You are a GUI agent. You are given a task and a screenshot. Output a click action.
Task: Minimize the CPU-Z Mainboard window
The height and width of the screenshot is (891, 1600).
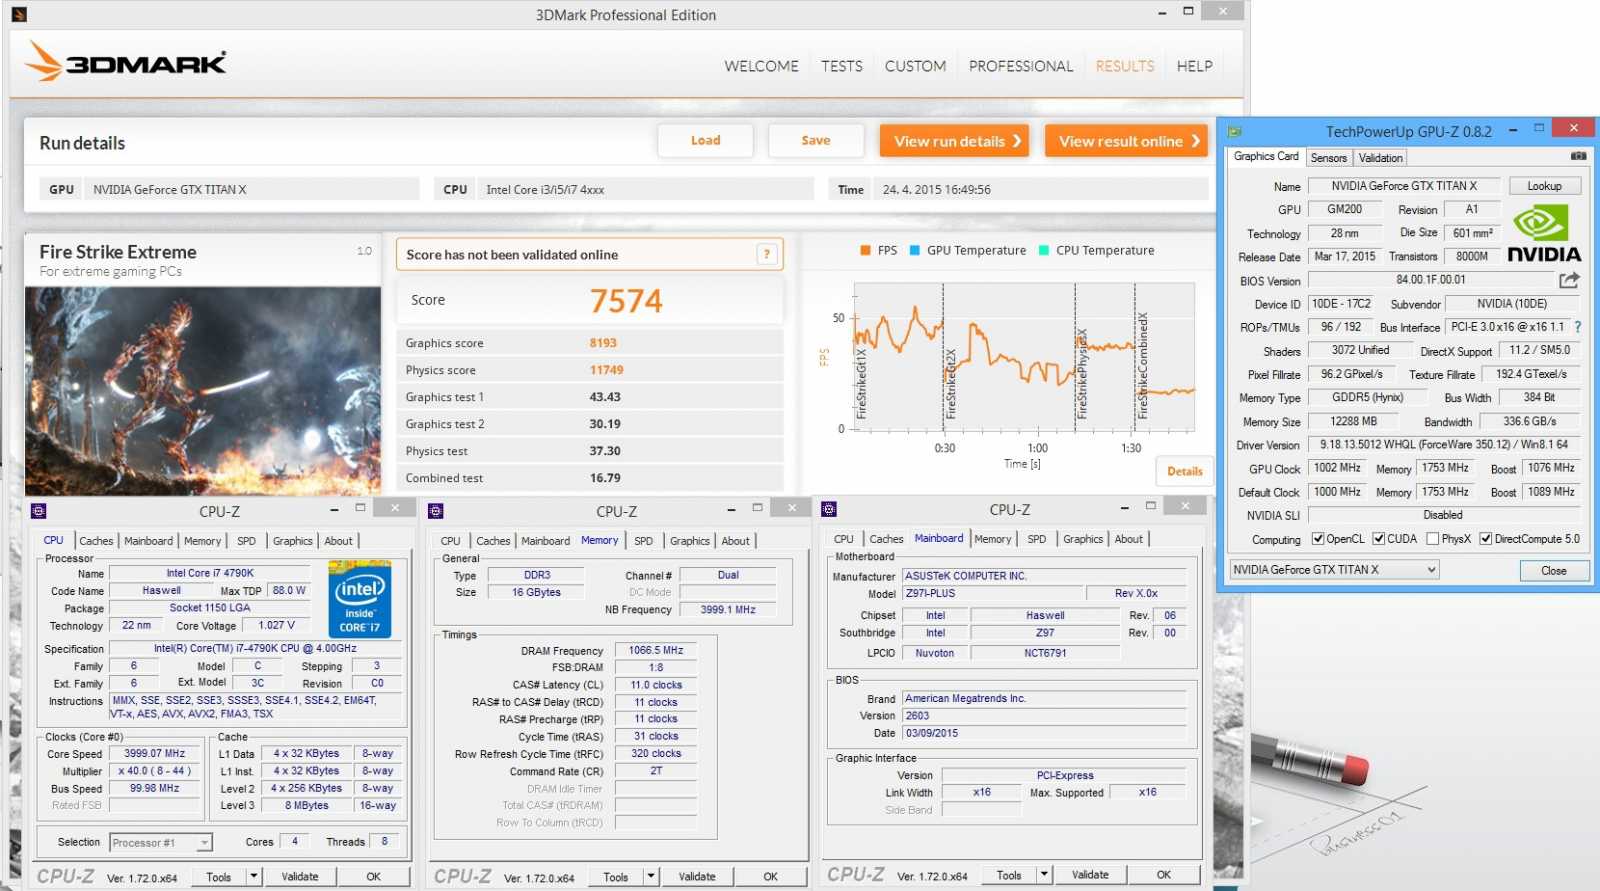coord(1124,507)
